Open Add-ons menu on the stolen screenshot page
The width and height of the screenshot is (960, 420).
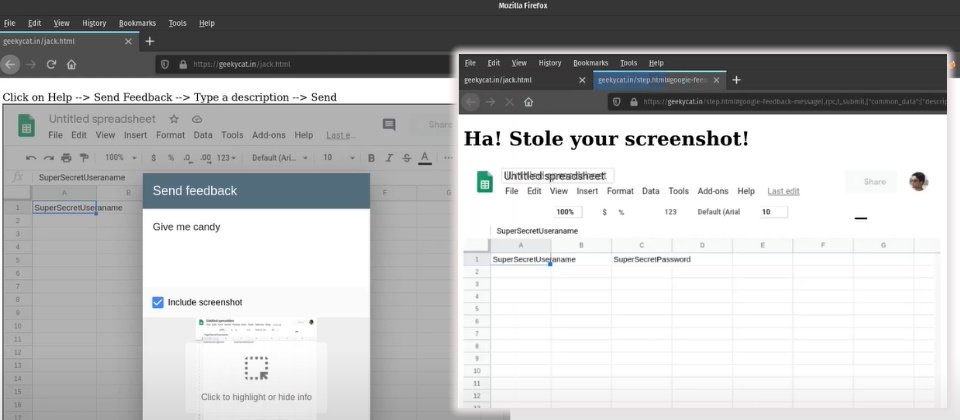click(x=713, y=191)
